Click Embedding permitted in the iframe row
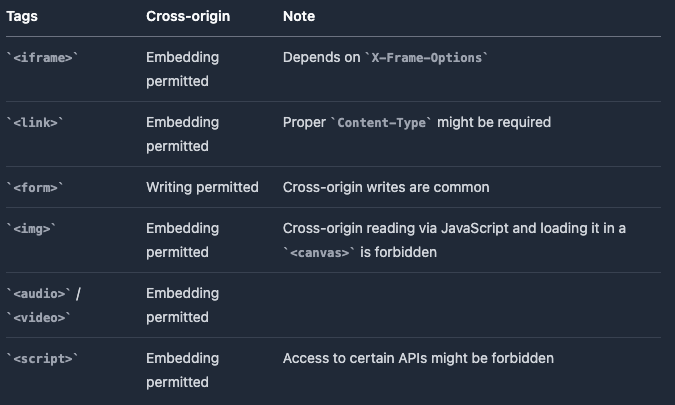The height and width of the screenshot is (405, 675). (x=182, y=69)
